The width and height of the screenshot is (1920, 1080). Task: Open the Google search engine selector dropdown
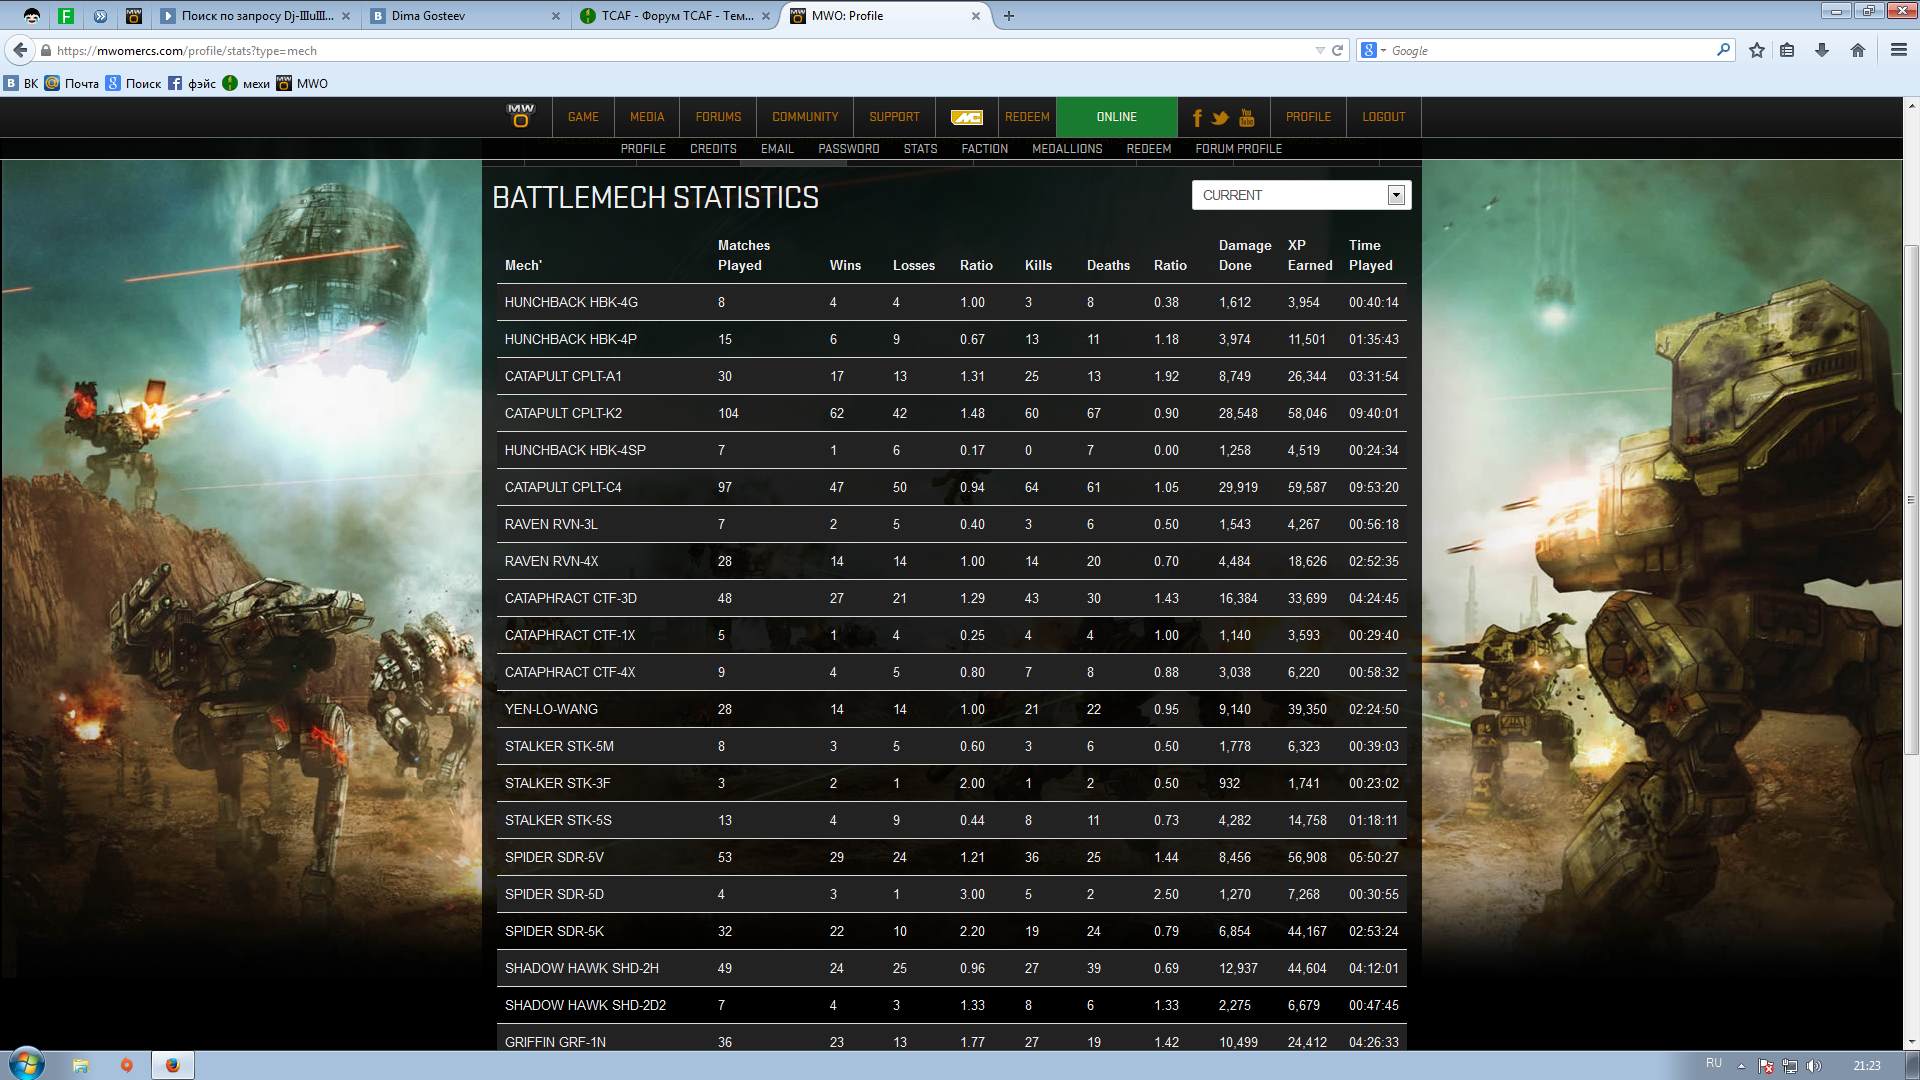(1374, 50)
